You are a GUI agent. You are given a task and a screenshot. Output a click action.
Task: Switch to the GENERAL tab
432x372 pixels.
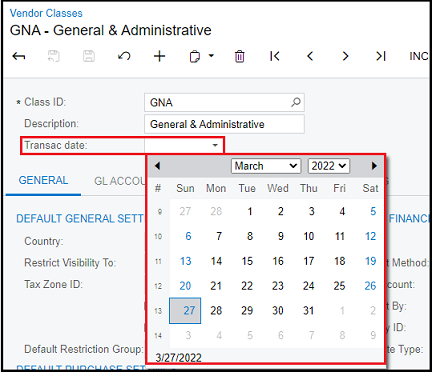[x=43, y=180]
